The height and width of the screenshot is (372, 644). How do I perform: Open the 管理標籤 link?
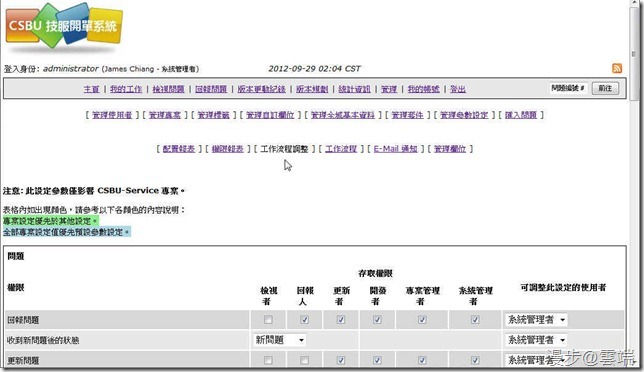coord(214,115)
